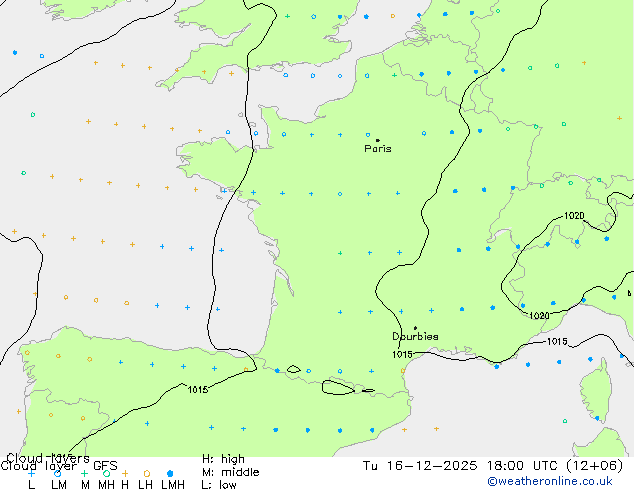Click the blue circle LM legend symbol
This screenshot has width=634, height=490.
(x=57, y=473)
